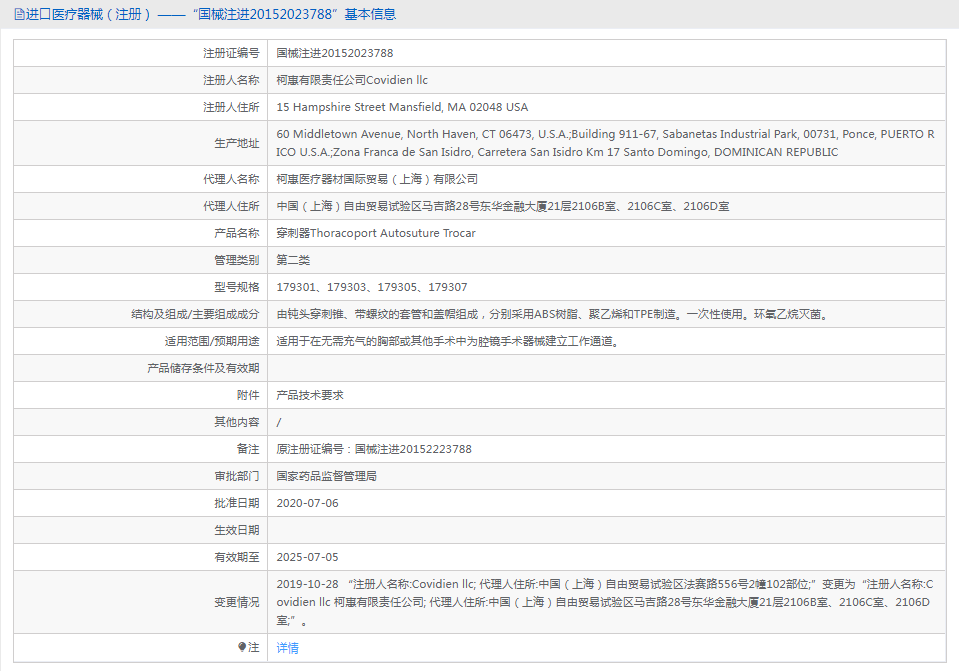Click the 管理类别 row label

237,260
